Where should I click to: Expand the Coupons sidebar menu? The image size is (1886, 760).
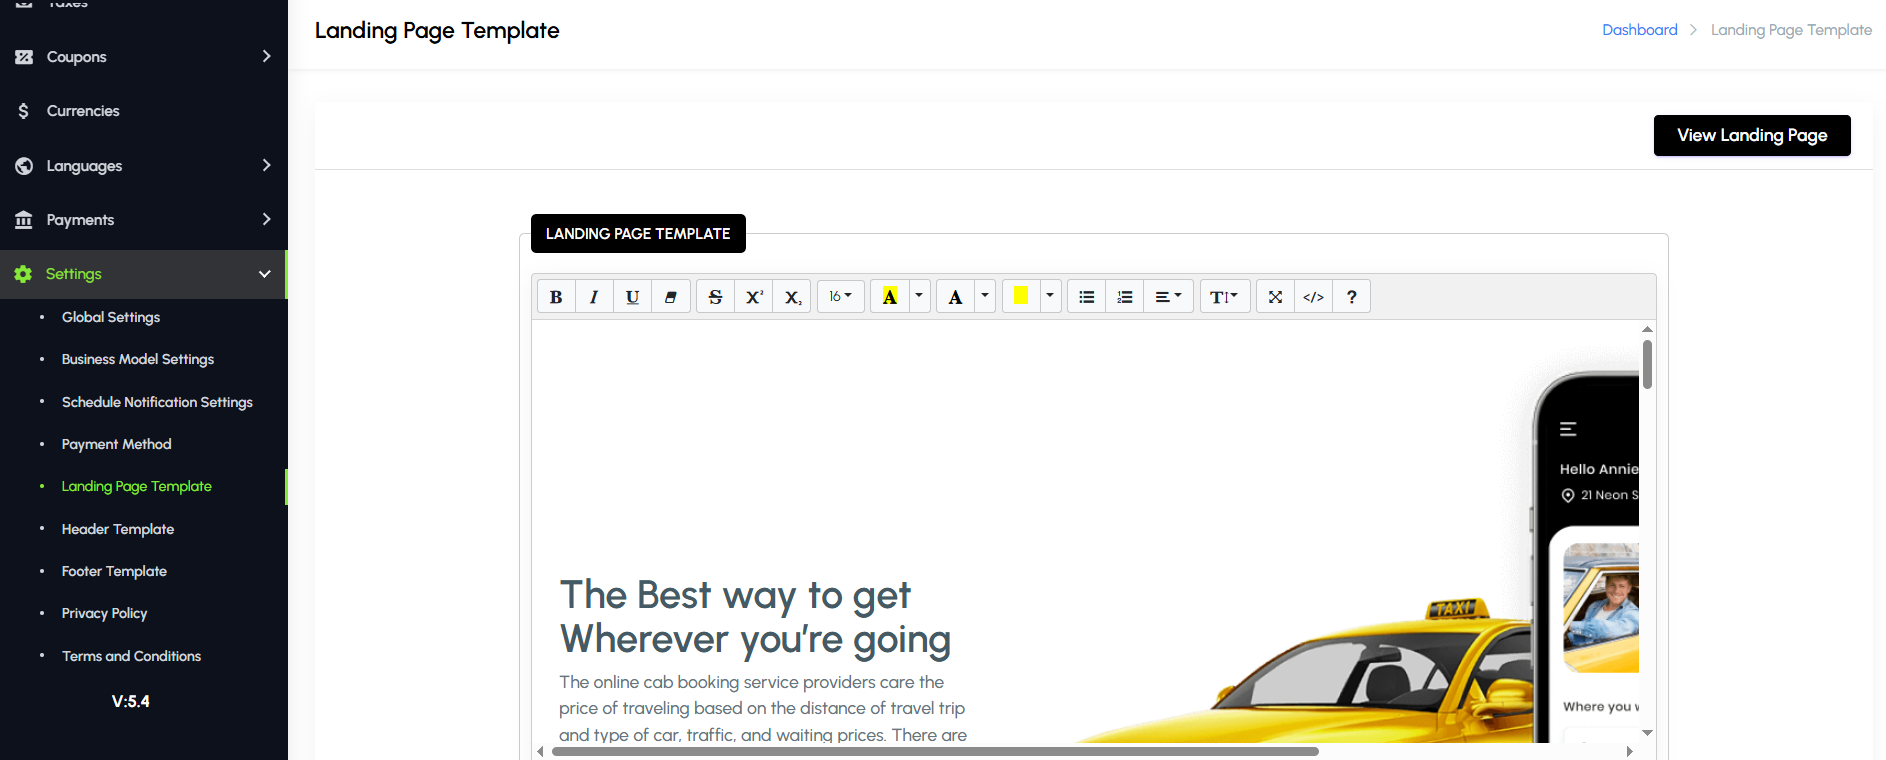click(x=143, y=57)
